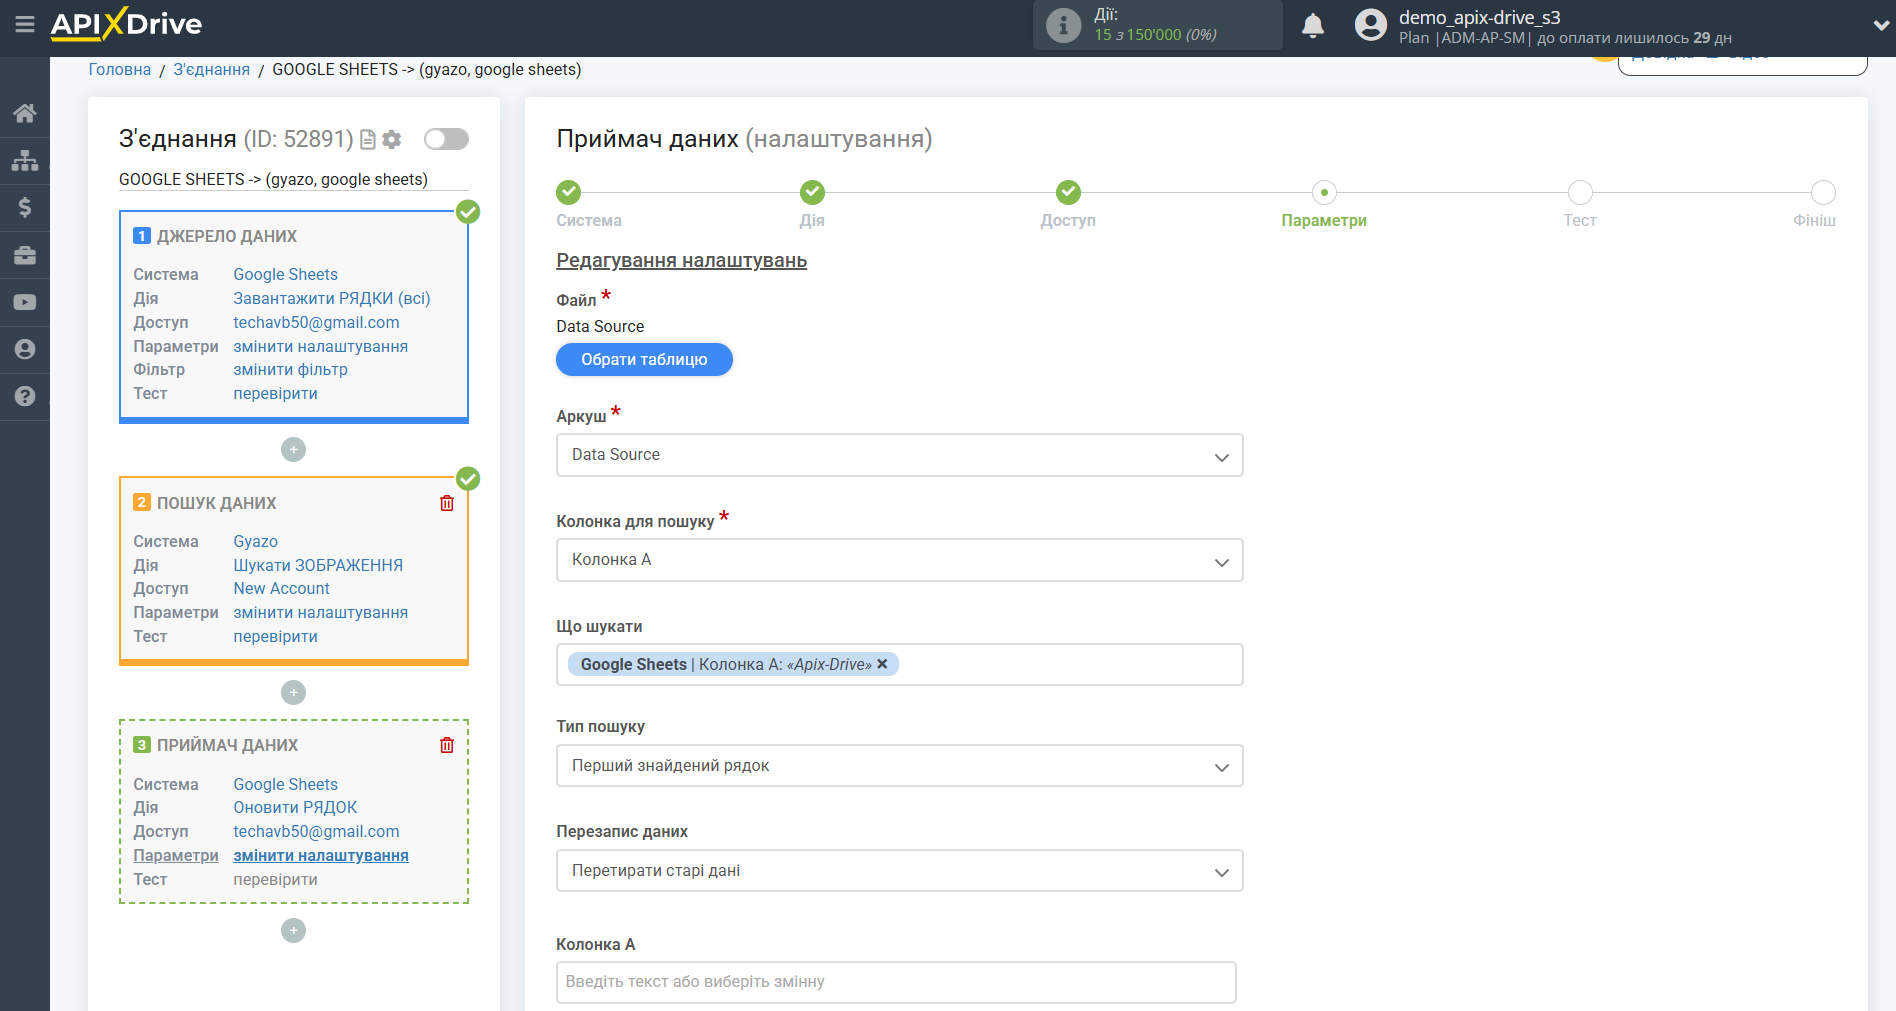Open the hamburger menu in the header

(x=25, y=24)
